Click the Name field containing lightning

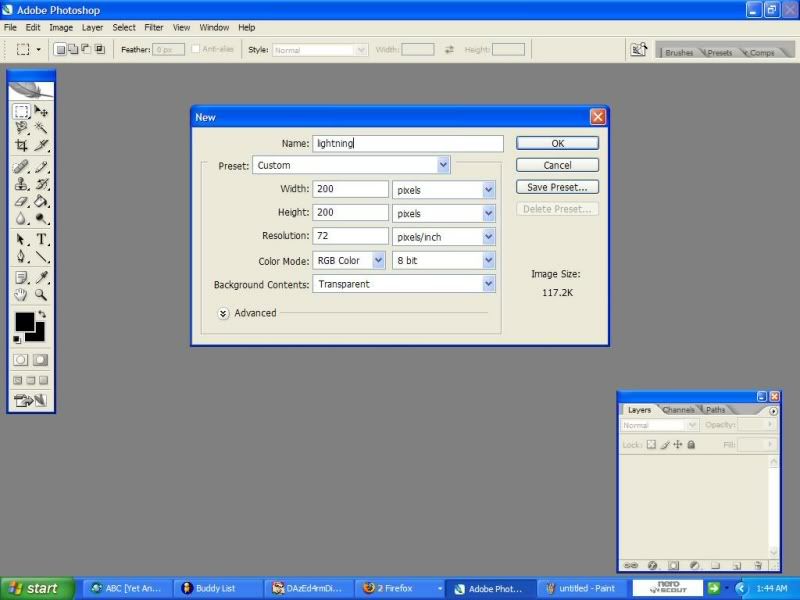408,143
